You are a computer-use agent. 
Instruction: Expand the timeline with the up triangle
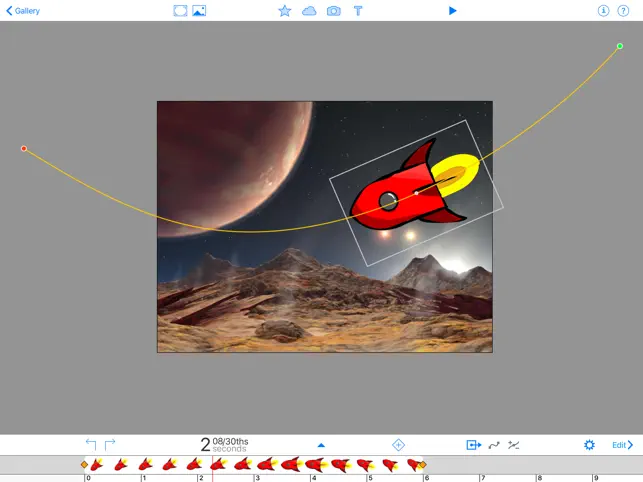(321, 445)
